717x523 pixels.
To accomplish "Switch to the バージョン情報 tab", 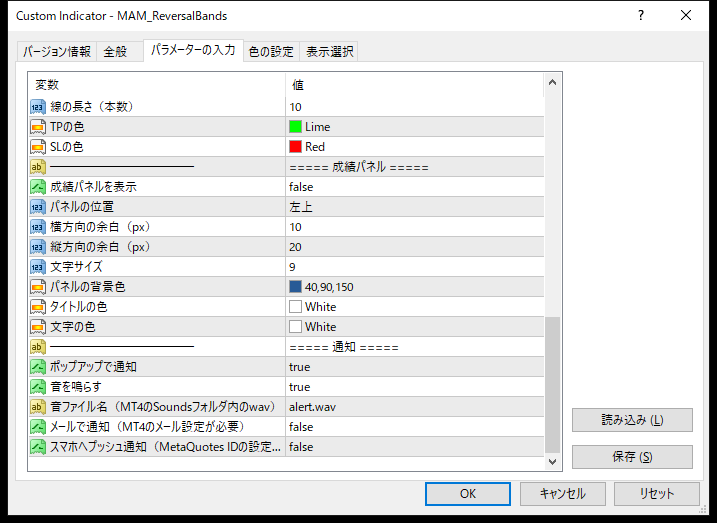I will 57,52.
